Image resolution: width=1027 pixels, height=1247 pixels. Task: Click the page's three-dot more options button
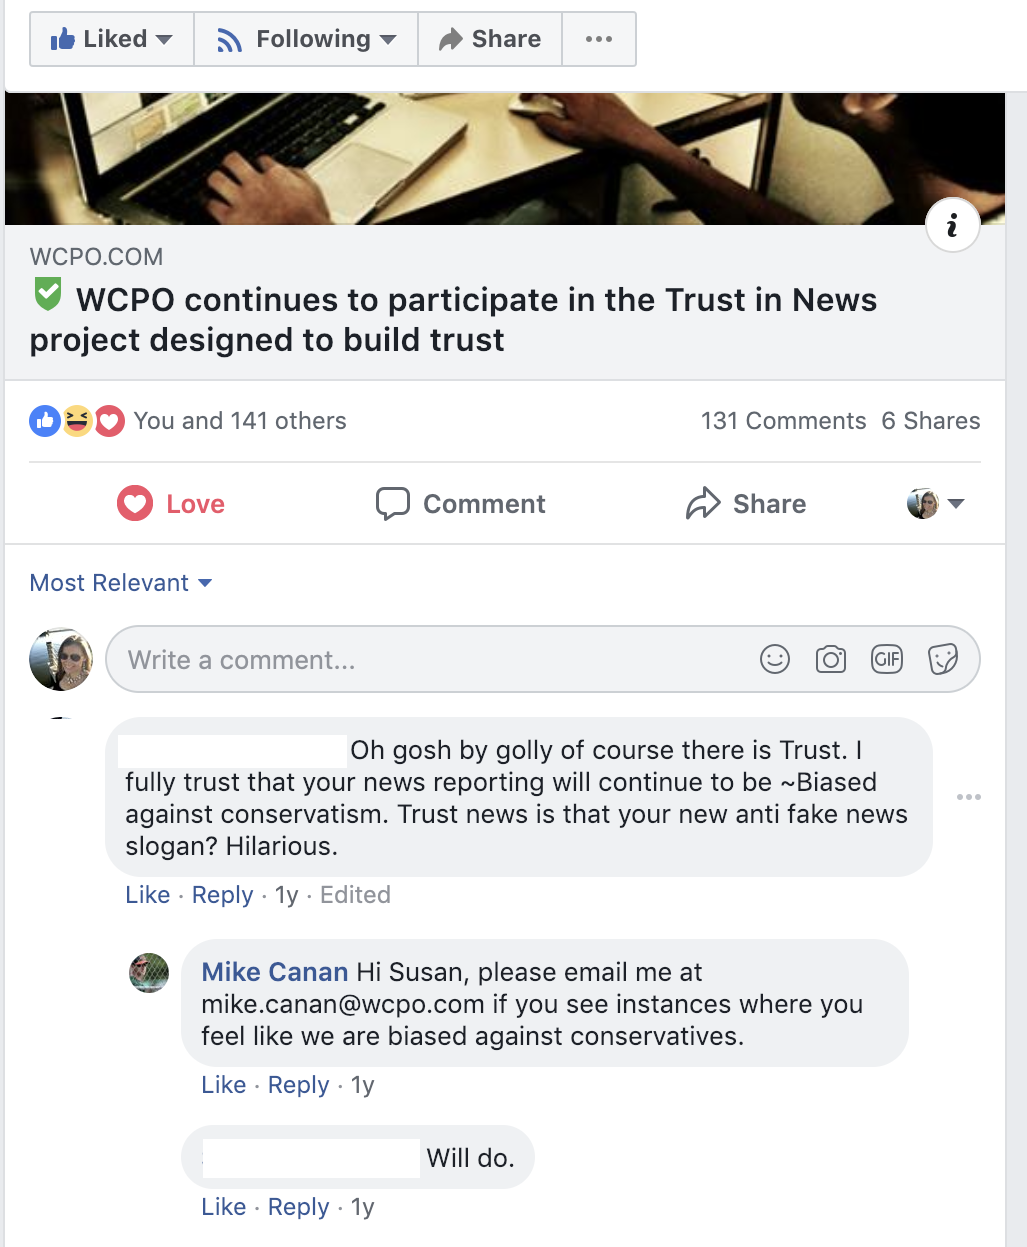point(599,39)
